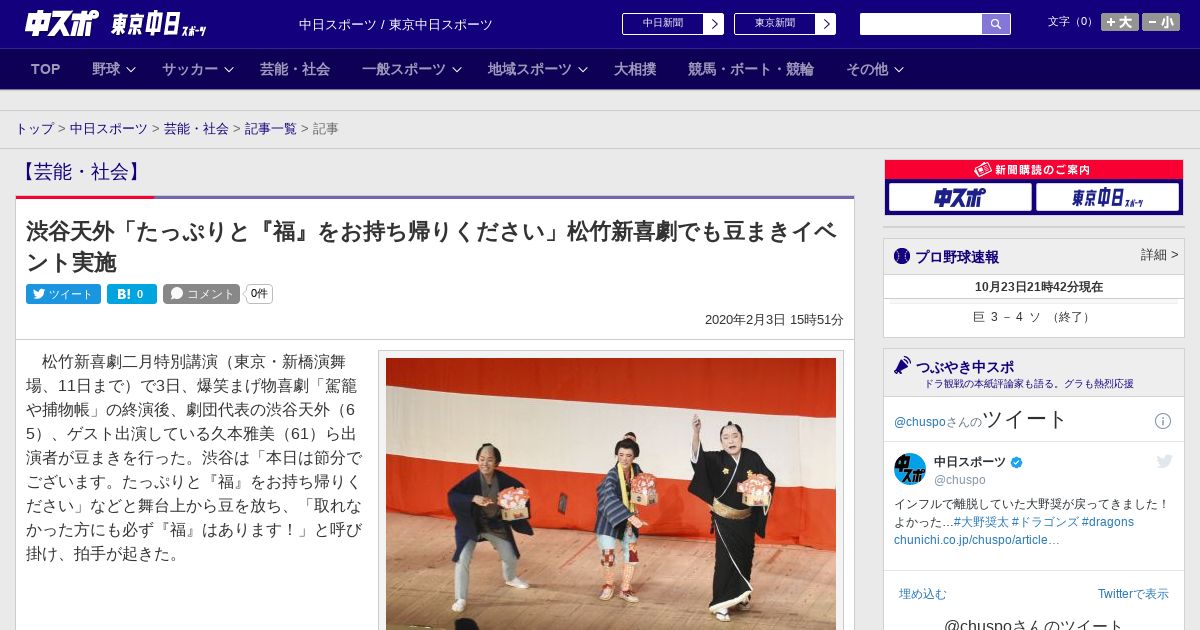Click 中スポ subscription banner button

click(x=960, y=197)
